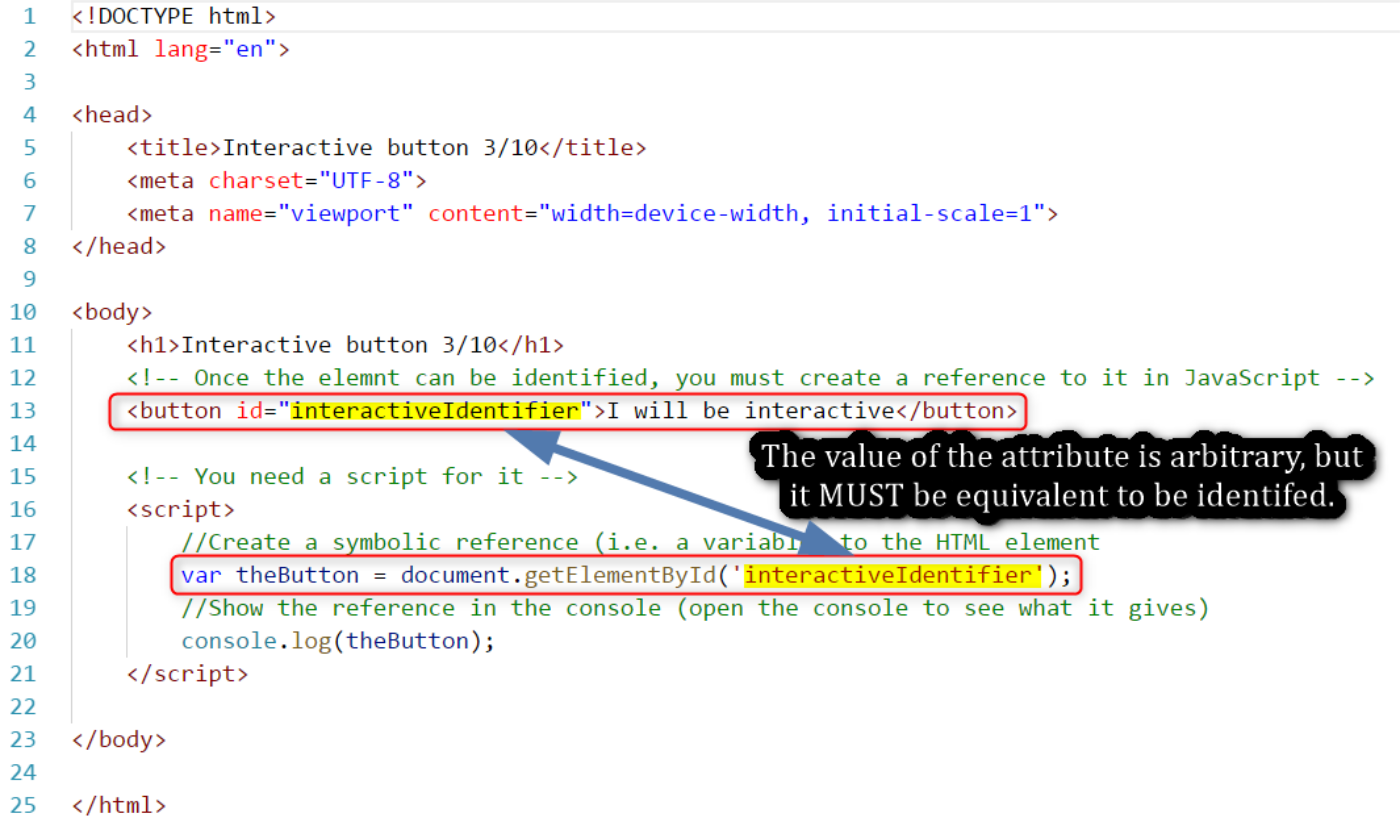Click the h1 heading element on line 11
Image resolution: width=1400 pixels, height=826 pixels.
pyautogui.click(x=345, y=344)
